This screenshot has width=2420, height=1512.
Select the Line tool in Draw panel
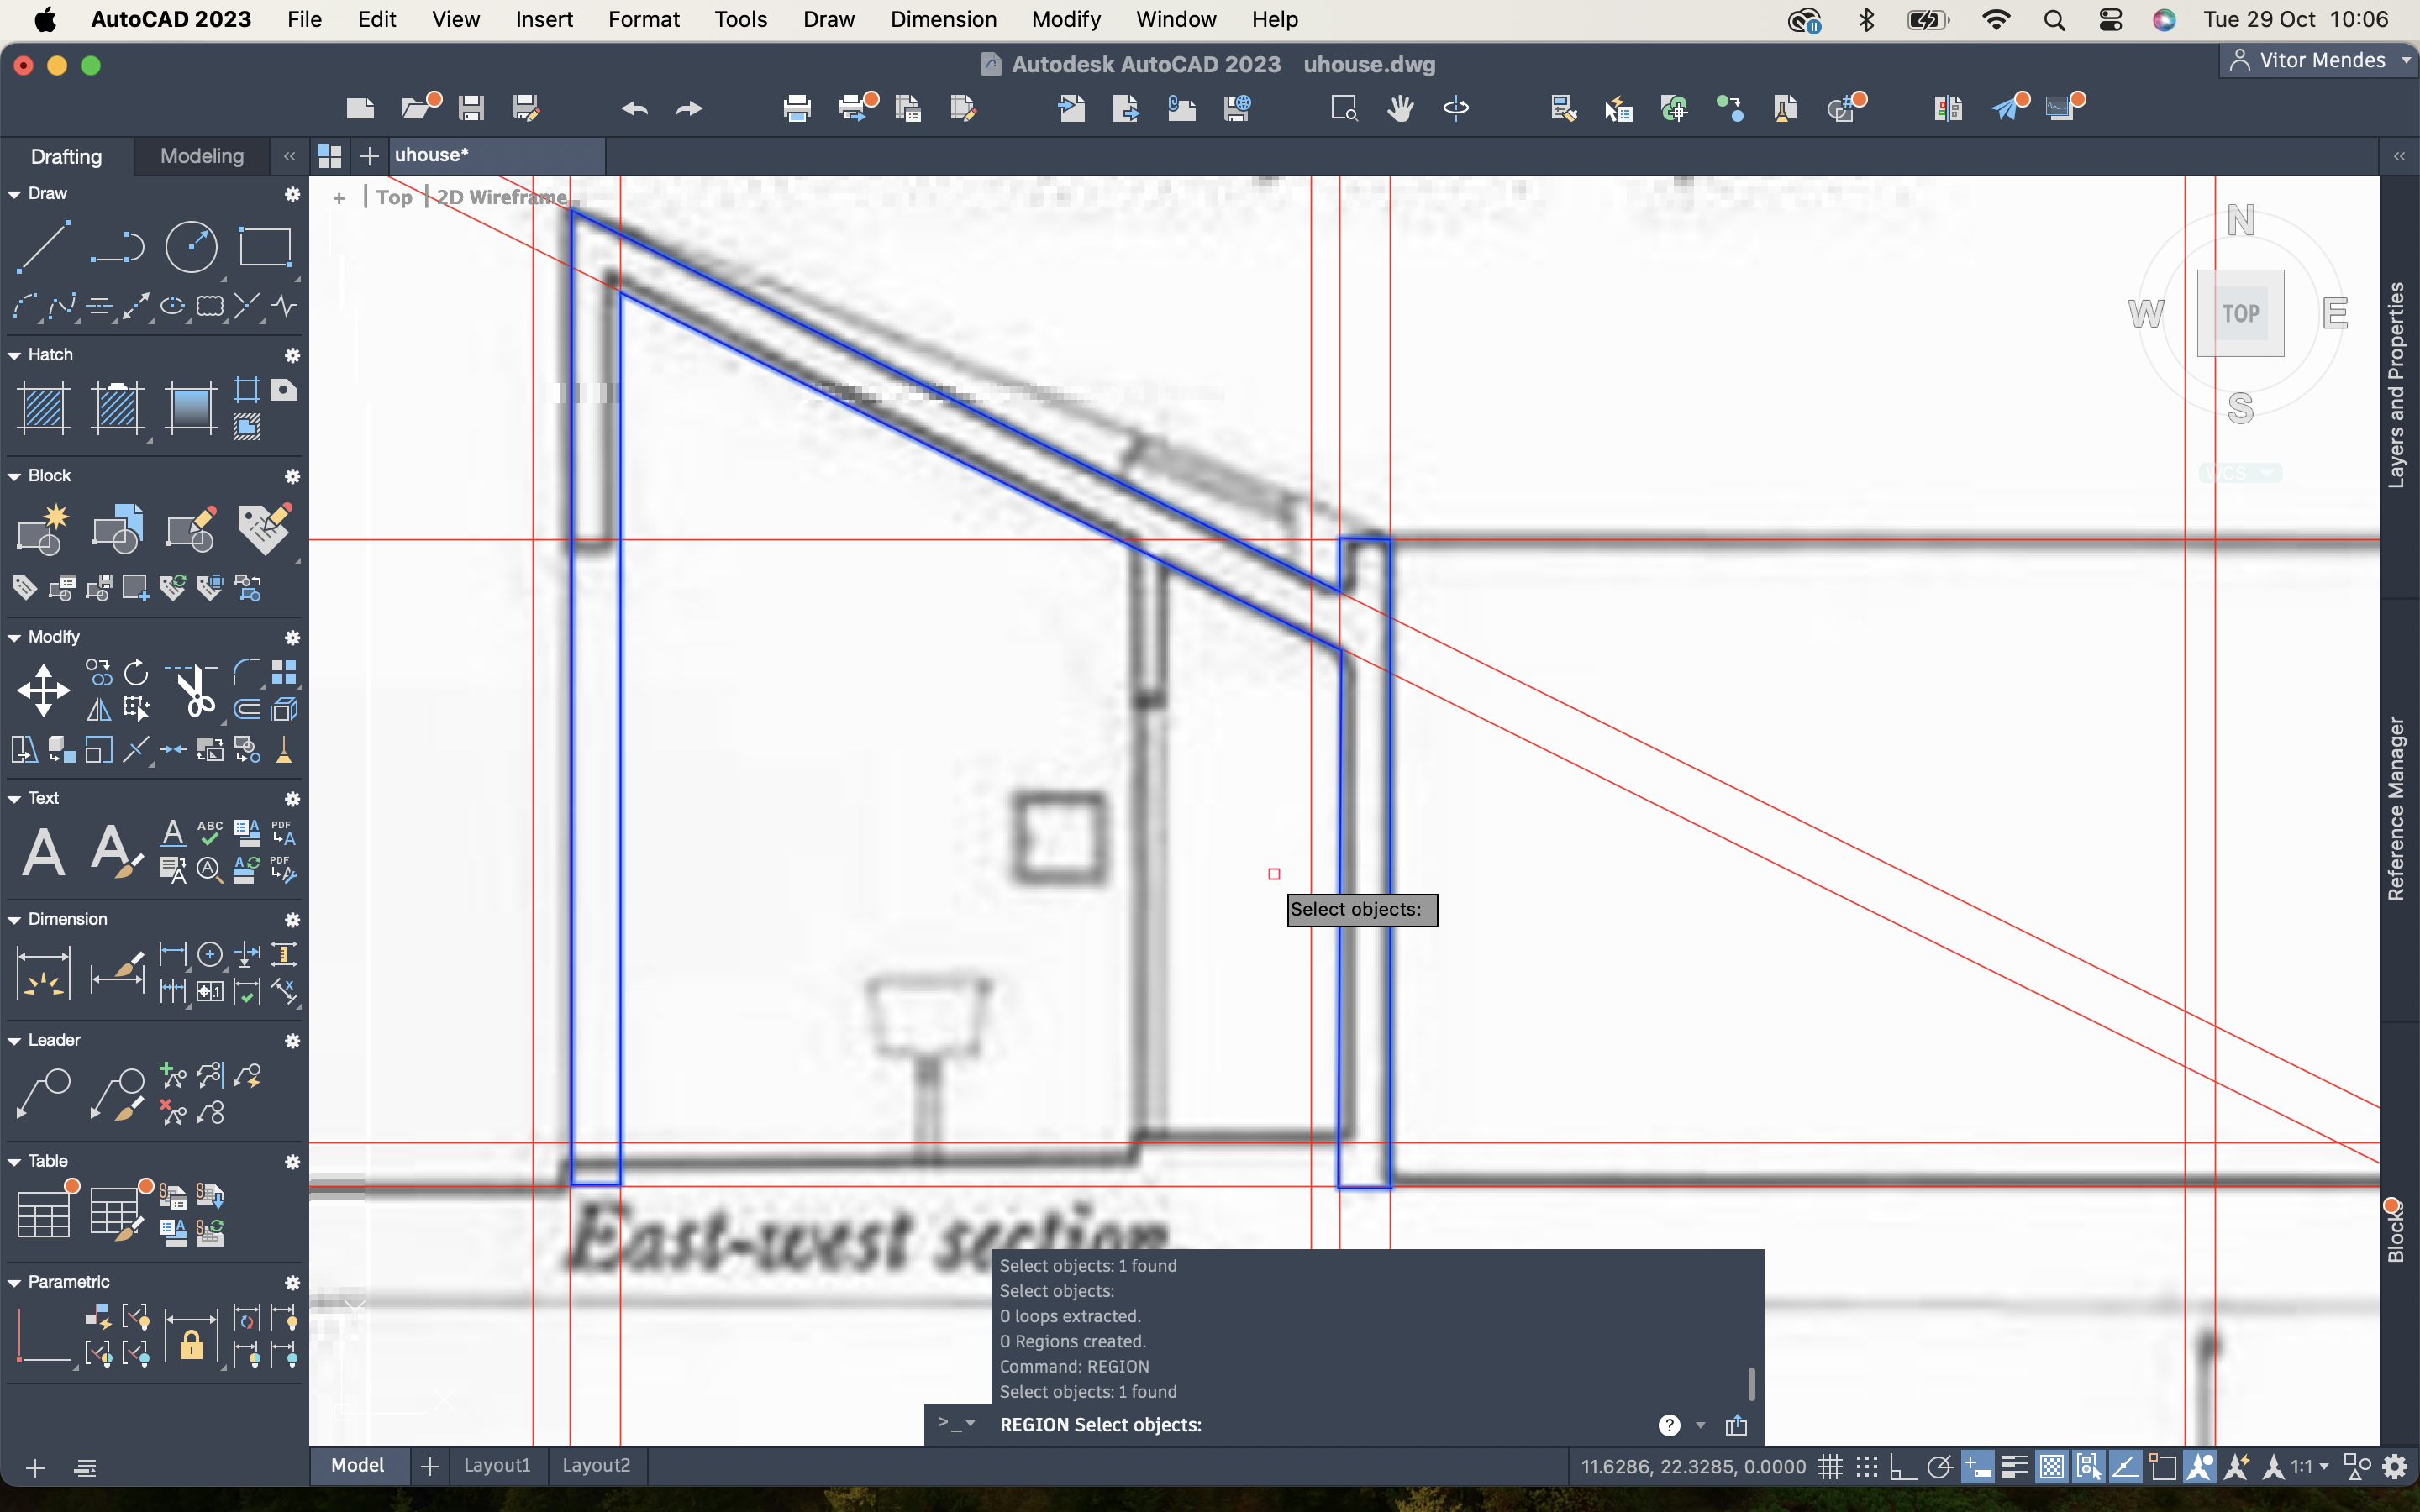click(x=43, y=246)
